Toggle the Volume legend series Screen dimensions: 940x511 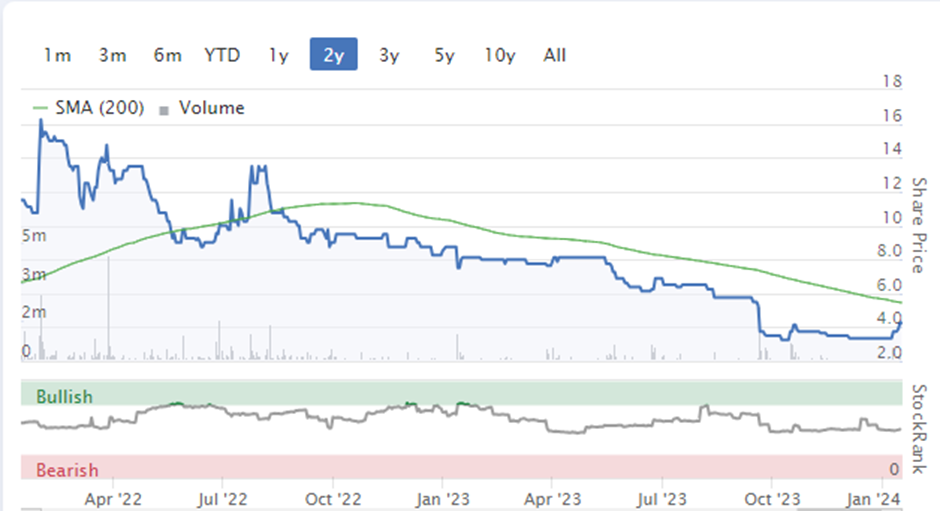(212, 108)
